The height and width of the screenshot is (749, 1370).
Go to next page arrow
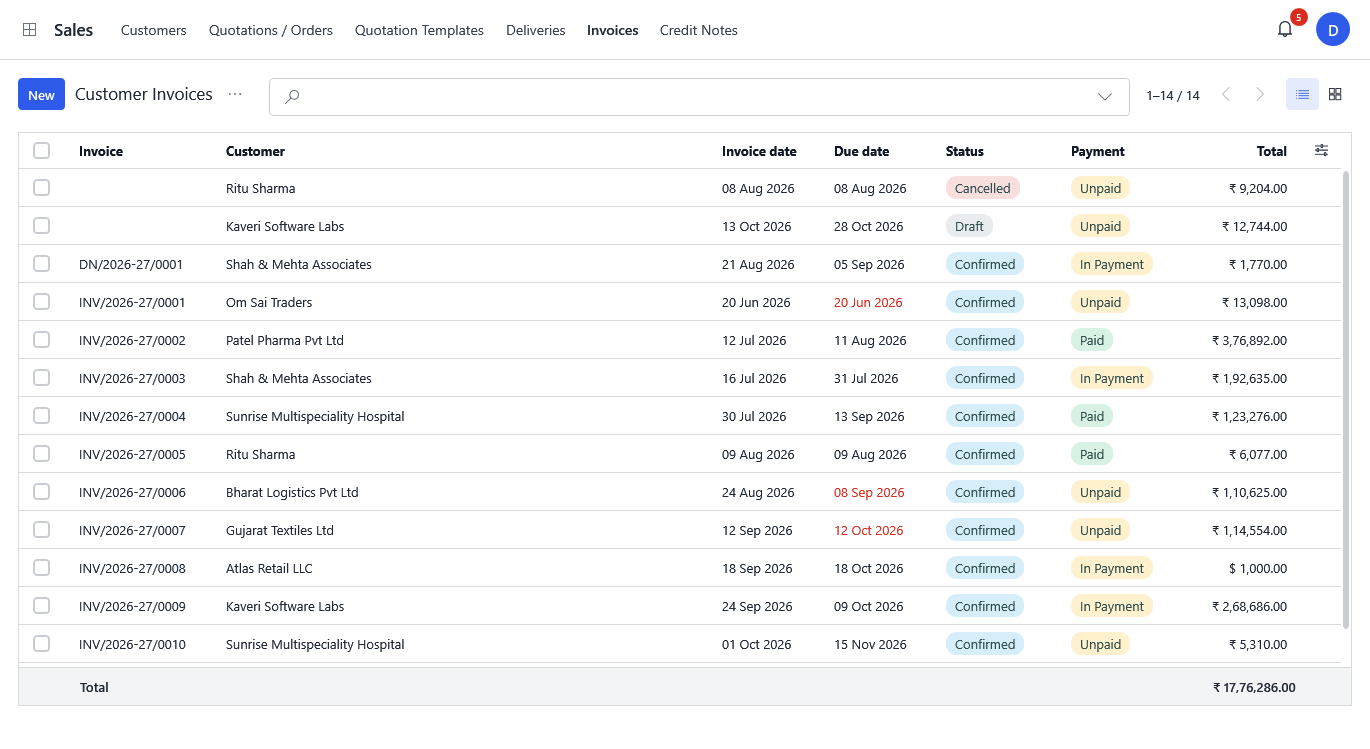click(1260, 95)
